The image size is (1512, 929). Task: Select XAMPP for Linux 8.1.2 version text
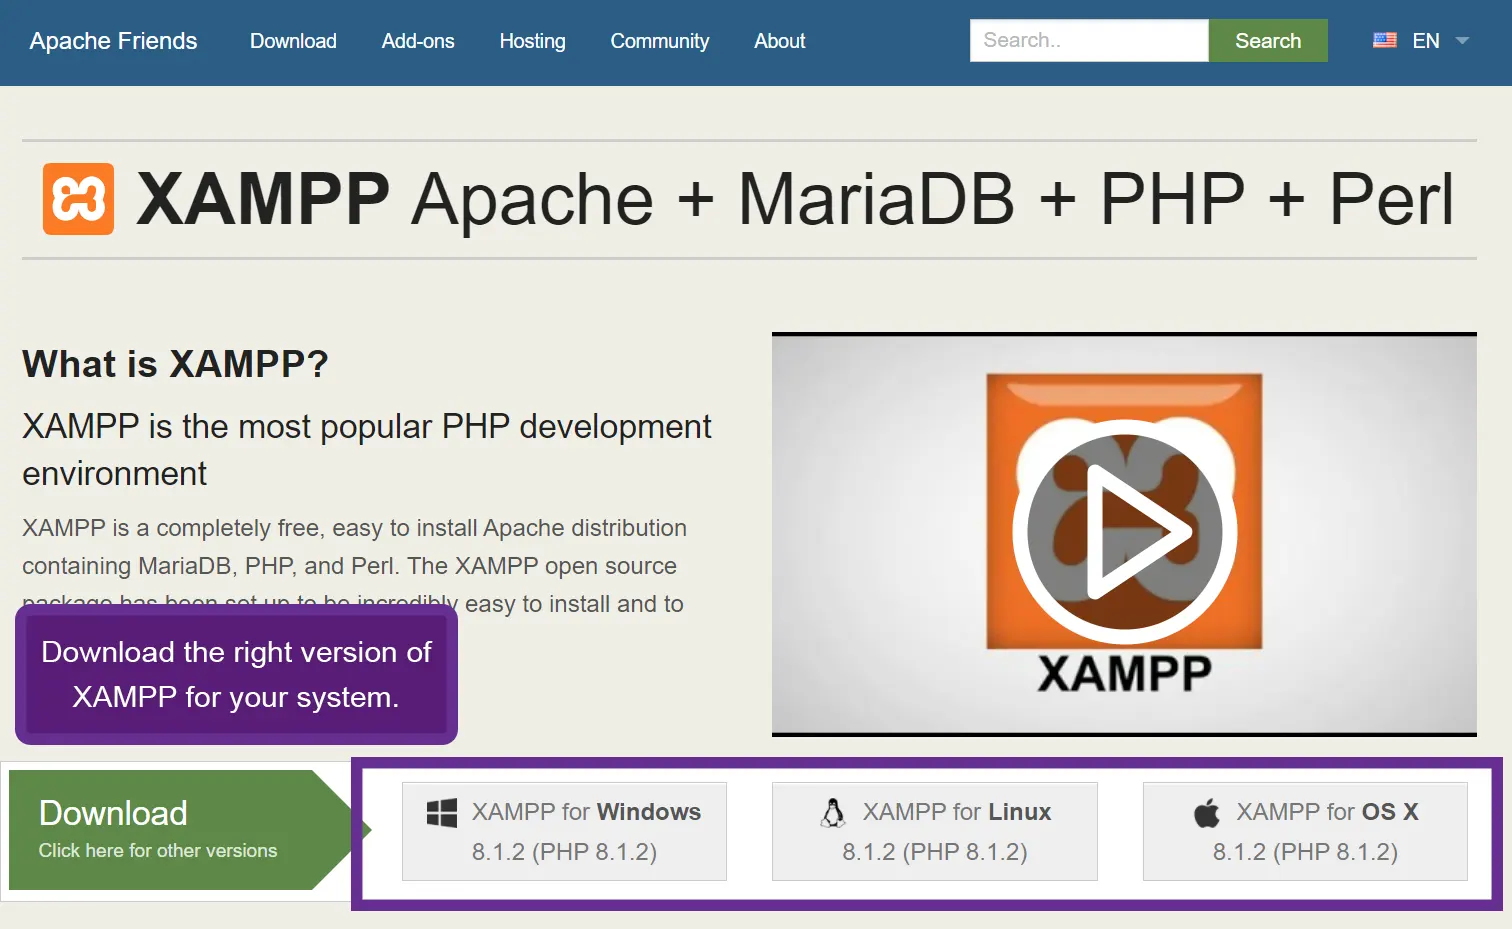[934, 852]
